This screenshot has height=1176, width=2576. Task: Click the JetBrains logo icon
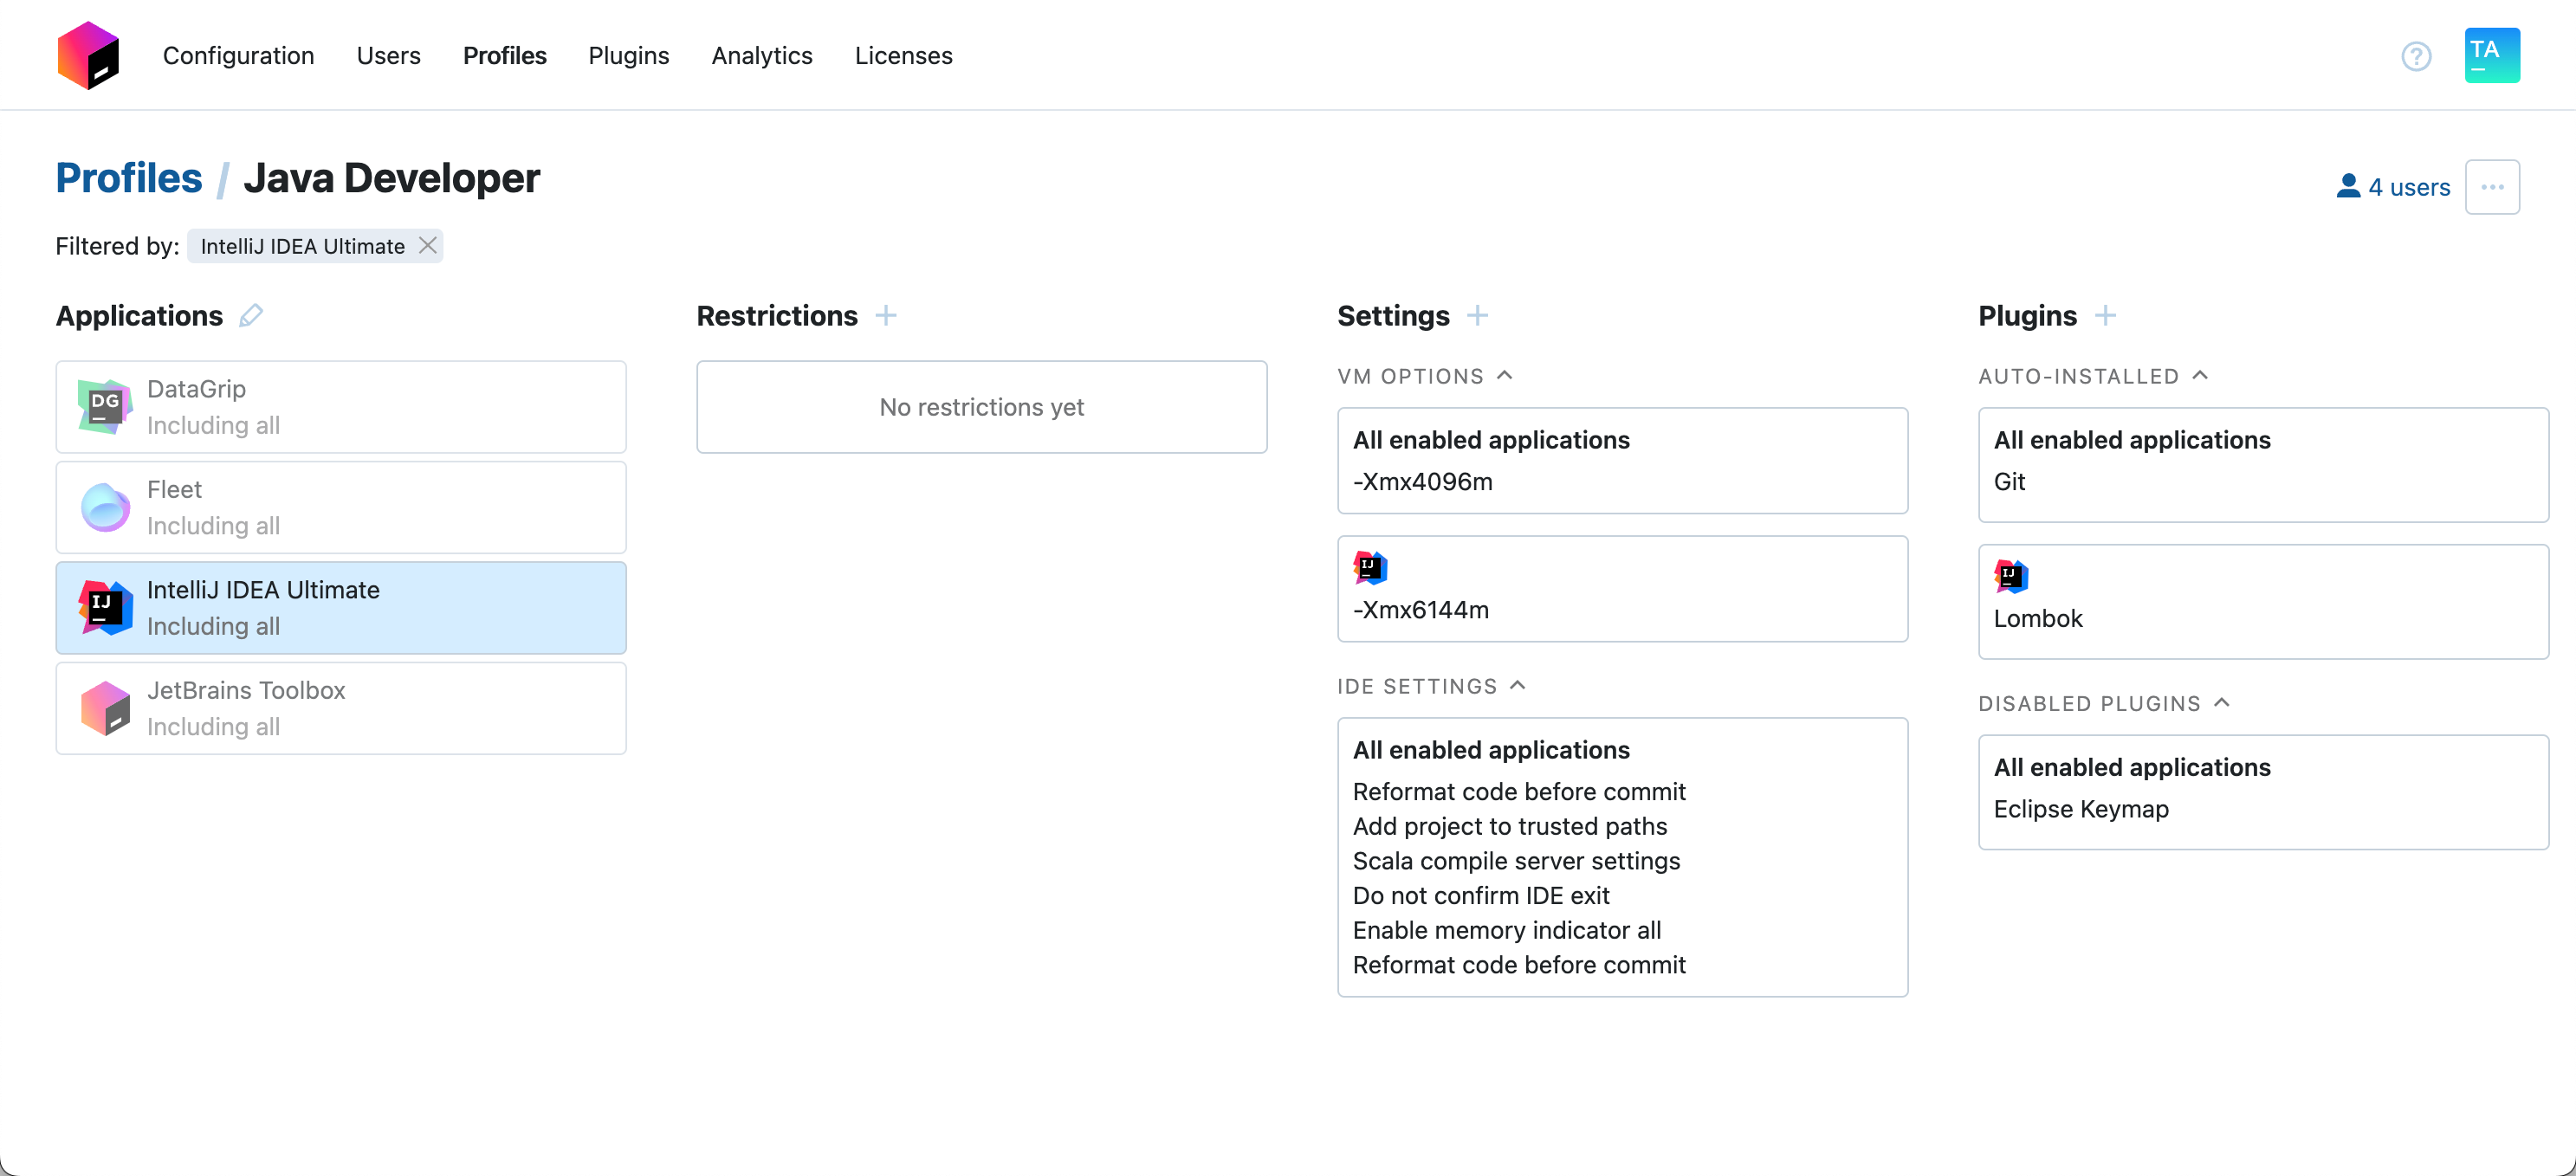coord(89,55)
